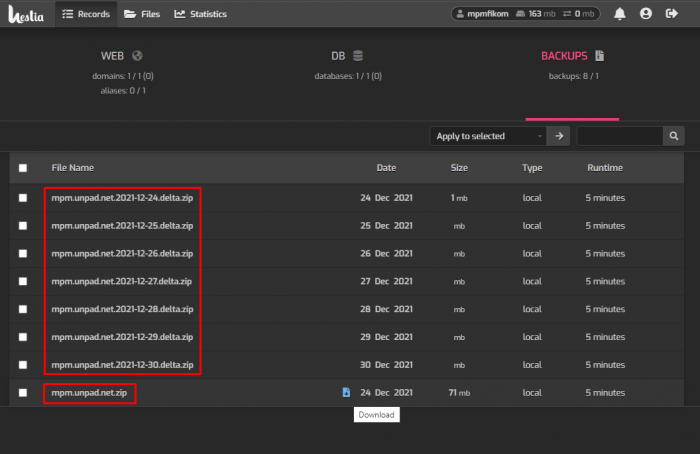Check the 2021-12-29 delta backup box
Image resolution: width=700 pixels, height=454 pixels.
23,337
